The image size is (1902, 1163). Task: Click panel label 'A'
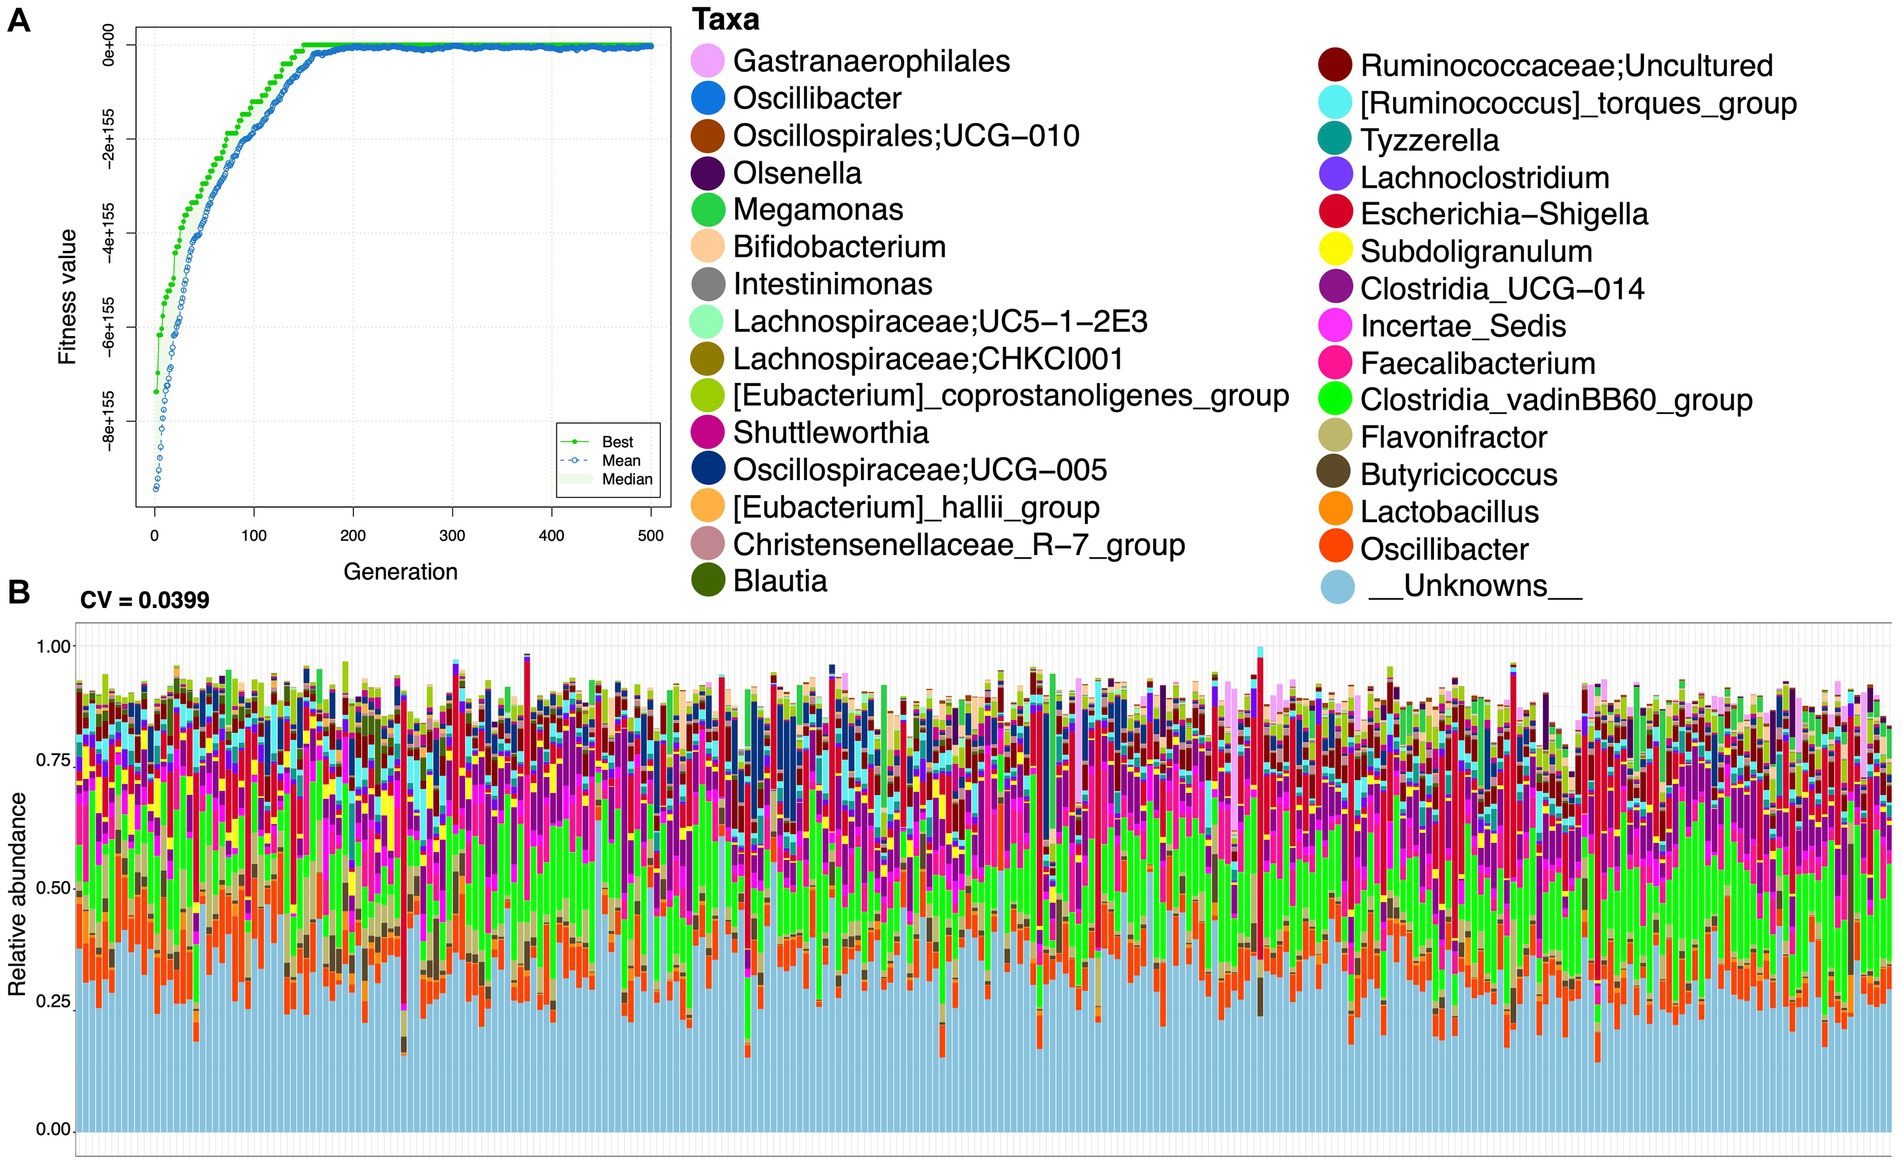tap(18, 19)
